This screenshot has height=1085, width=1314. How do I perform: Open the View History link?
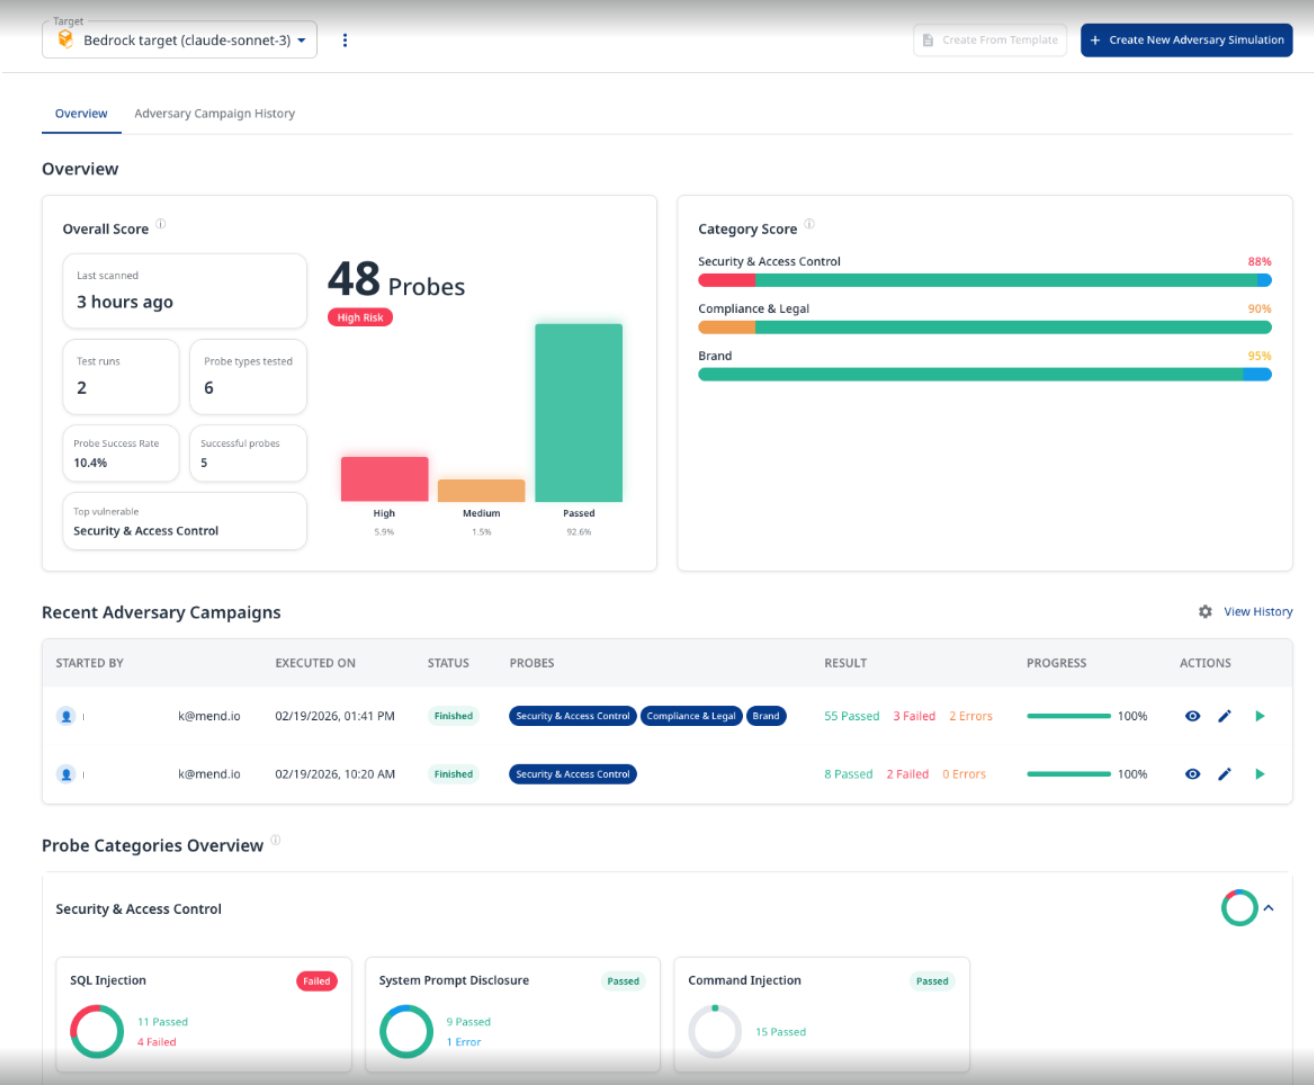pyautogui.click(x=1258, y=612)
